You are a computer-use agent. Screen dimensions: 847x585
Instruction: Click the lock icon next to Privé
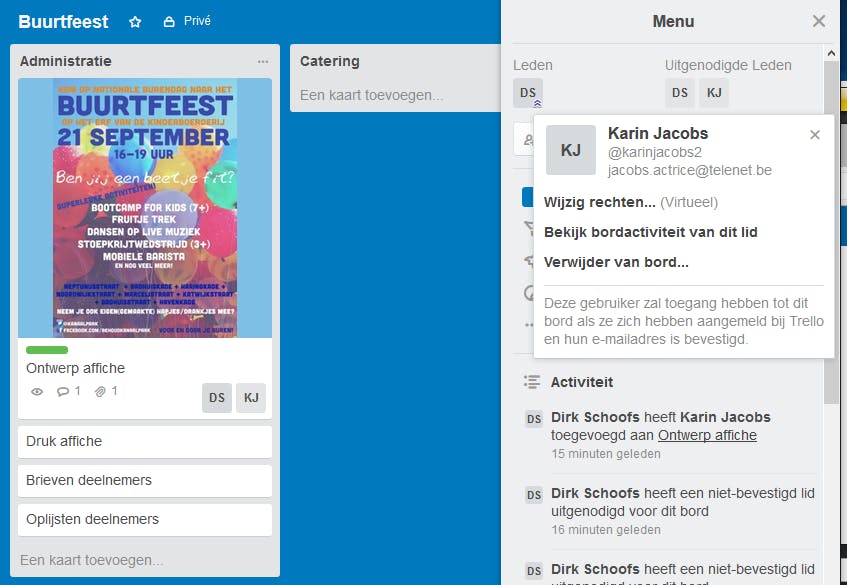click(x=169, y=22)
